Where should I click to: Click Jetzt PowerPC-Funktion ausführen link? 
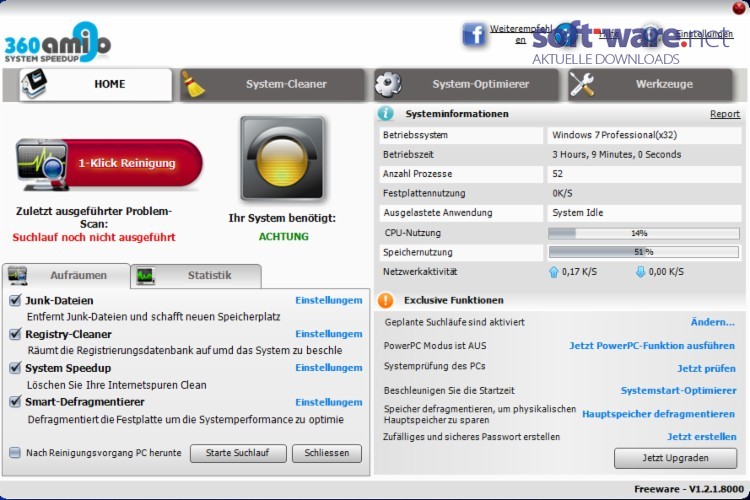(x=652, y=345)
